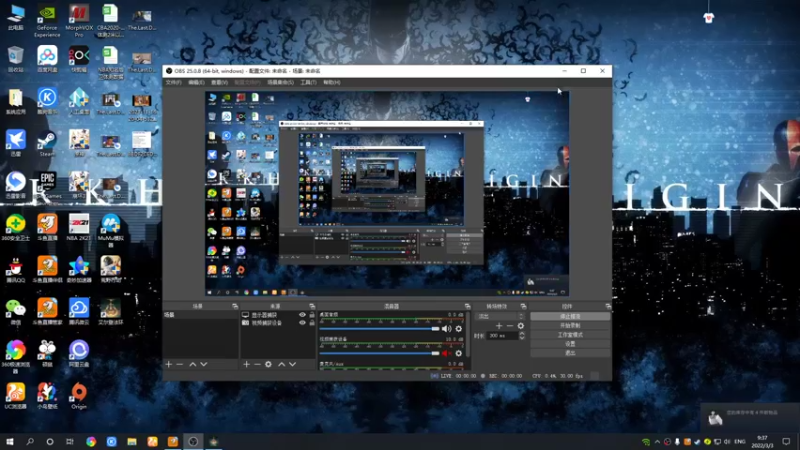Screen dimensions: 800x450
Task: Enable 工作室模式 studio mode button
Action: tap(570, 335)
